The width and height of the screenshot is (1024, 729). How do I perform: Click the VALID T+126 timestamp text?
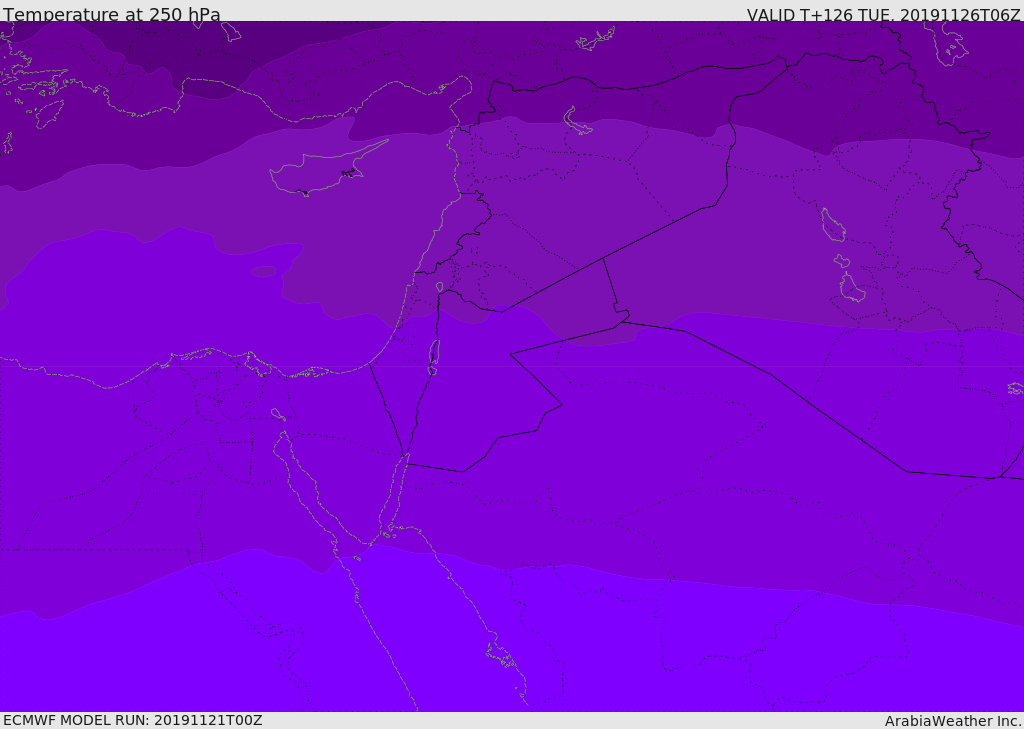click(883, 15)
